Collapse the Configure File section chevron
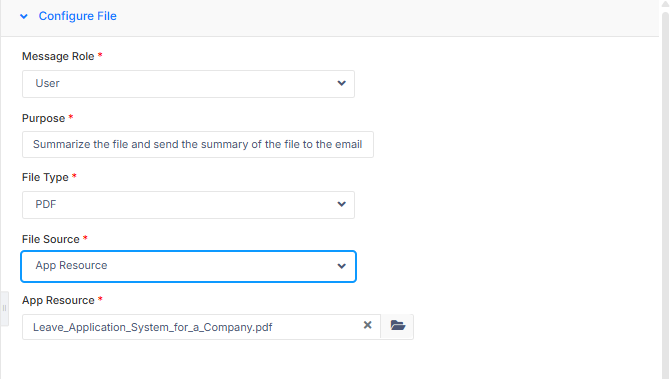 [24, 16]
